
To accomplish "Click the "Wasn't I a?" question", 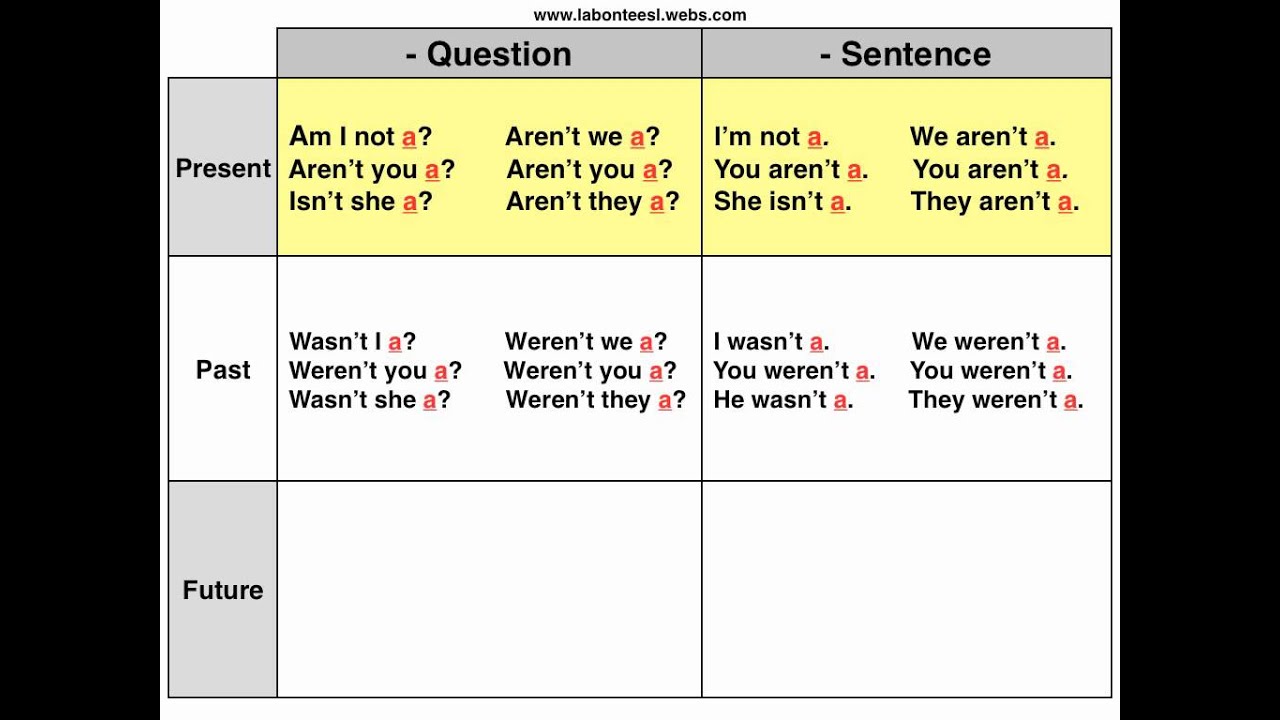I will tap(352, 342).
